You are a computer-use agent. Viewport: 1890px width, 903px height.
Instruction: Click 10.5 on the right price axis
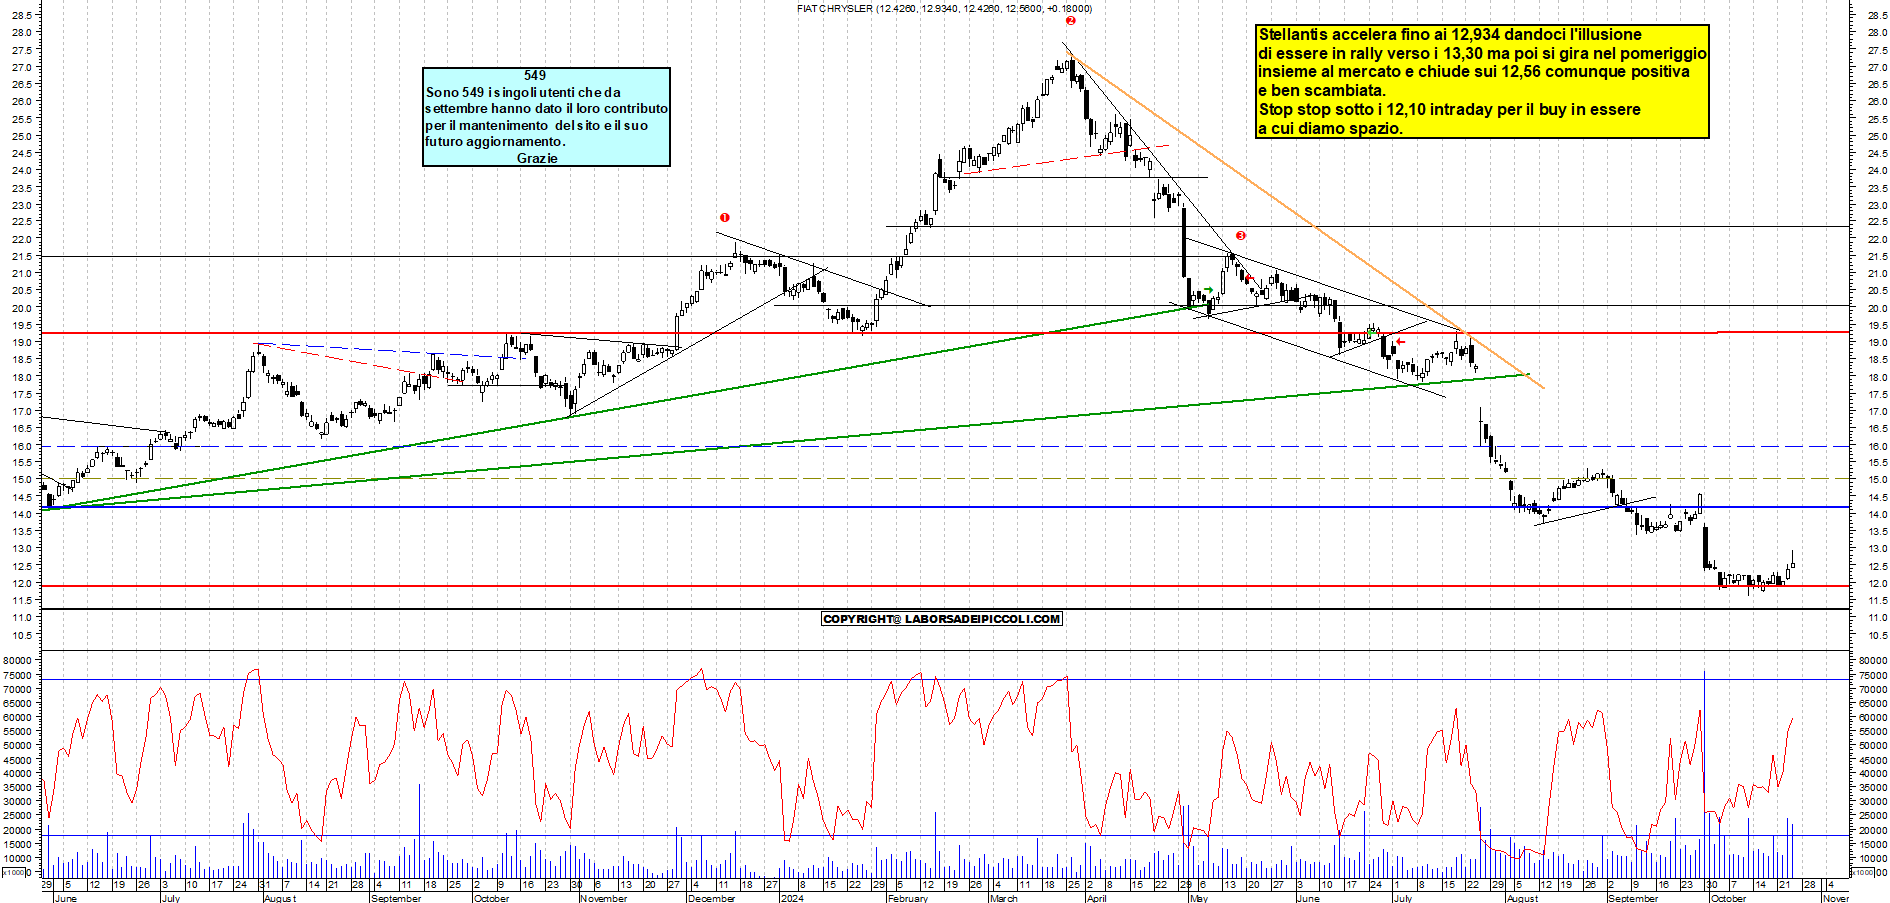[1876, 635]
